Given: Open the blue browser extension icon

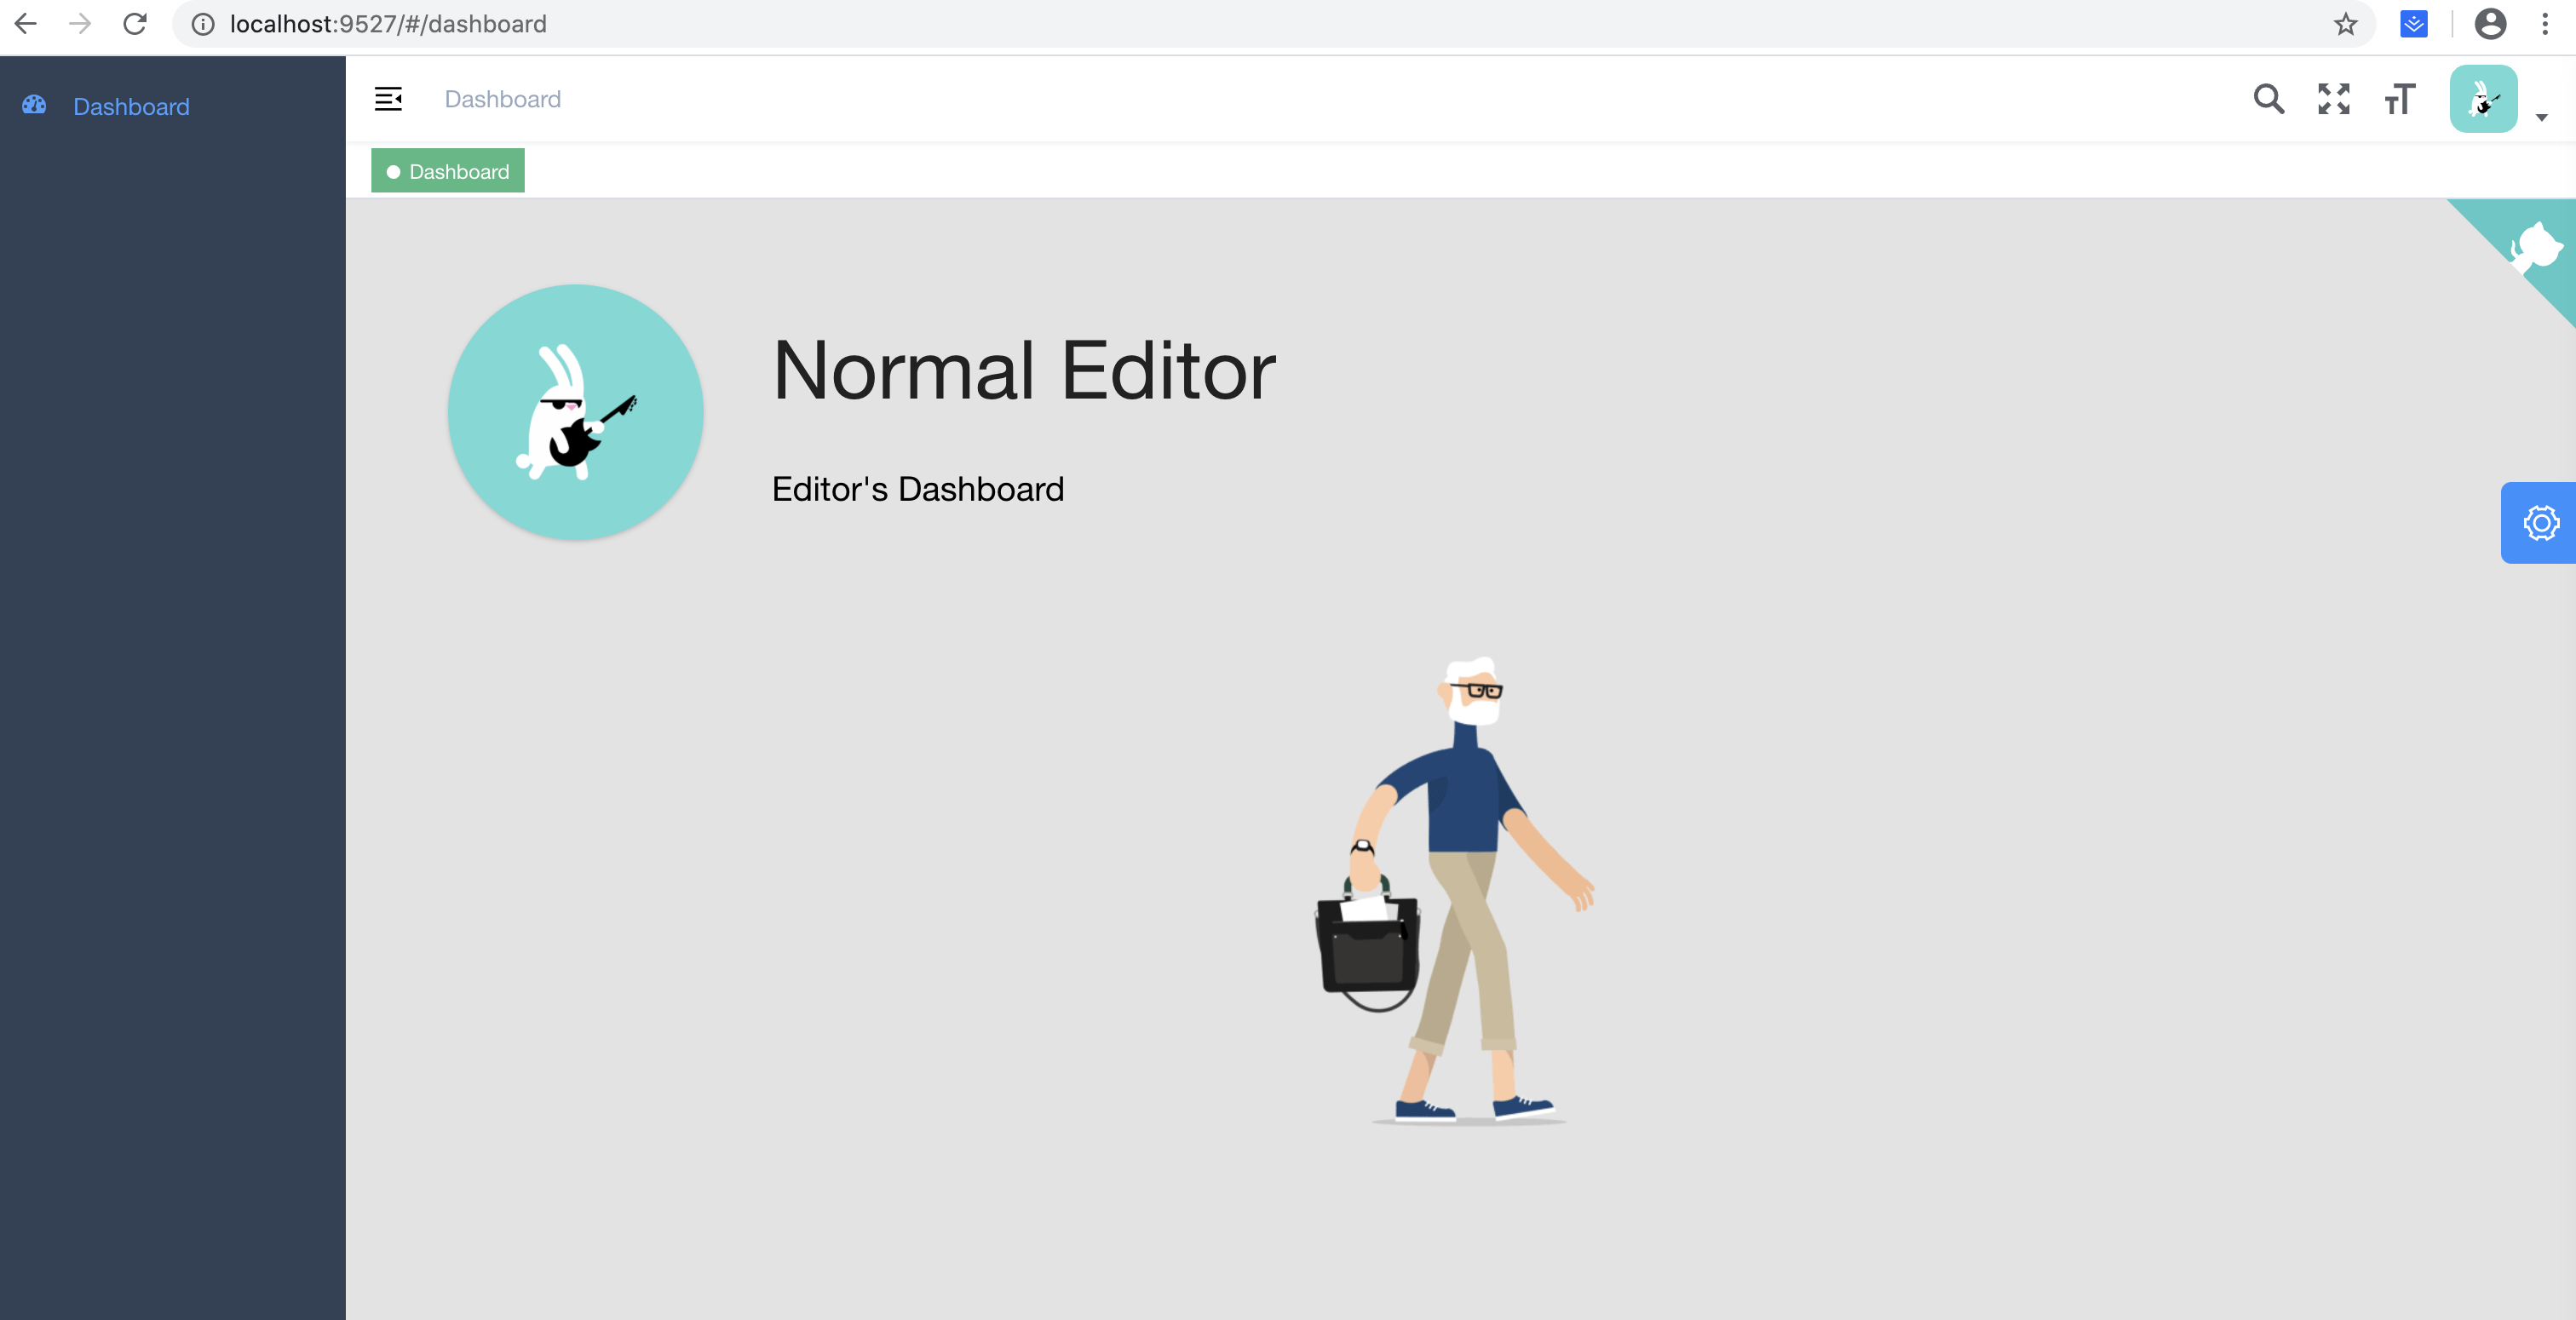Looking at the screenshot, I should click(x=2414, y=24).
